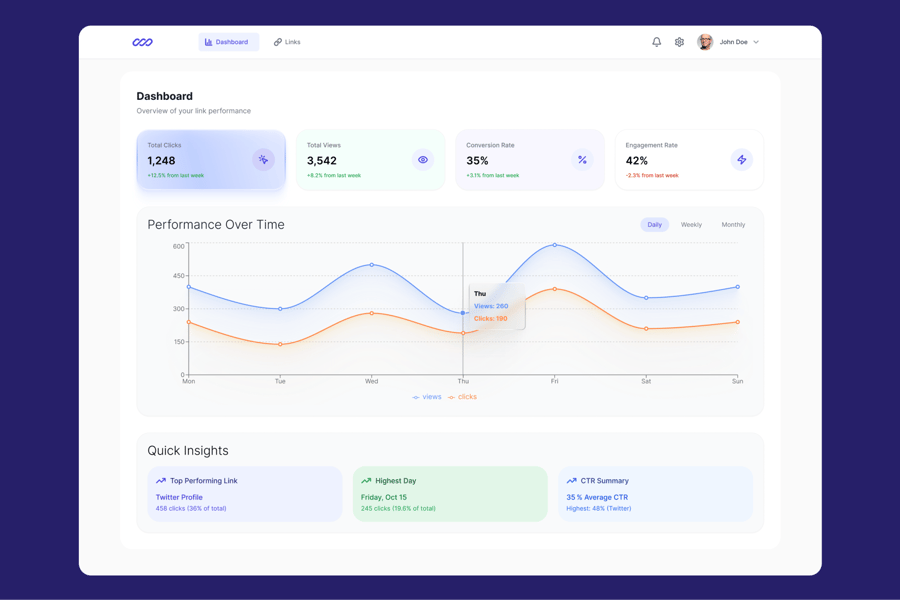Go to the Links nav tab
This screenshot has width=900, height=600.
point(287,42)
